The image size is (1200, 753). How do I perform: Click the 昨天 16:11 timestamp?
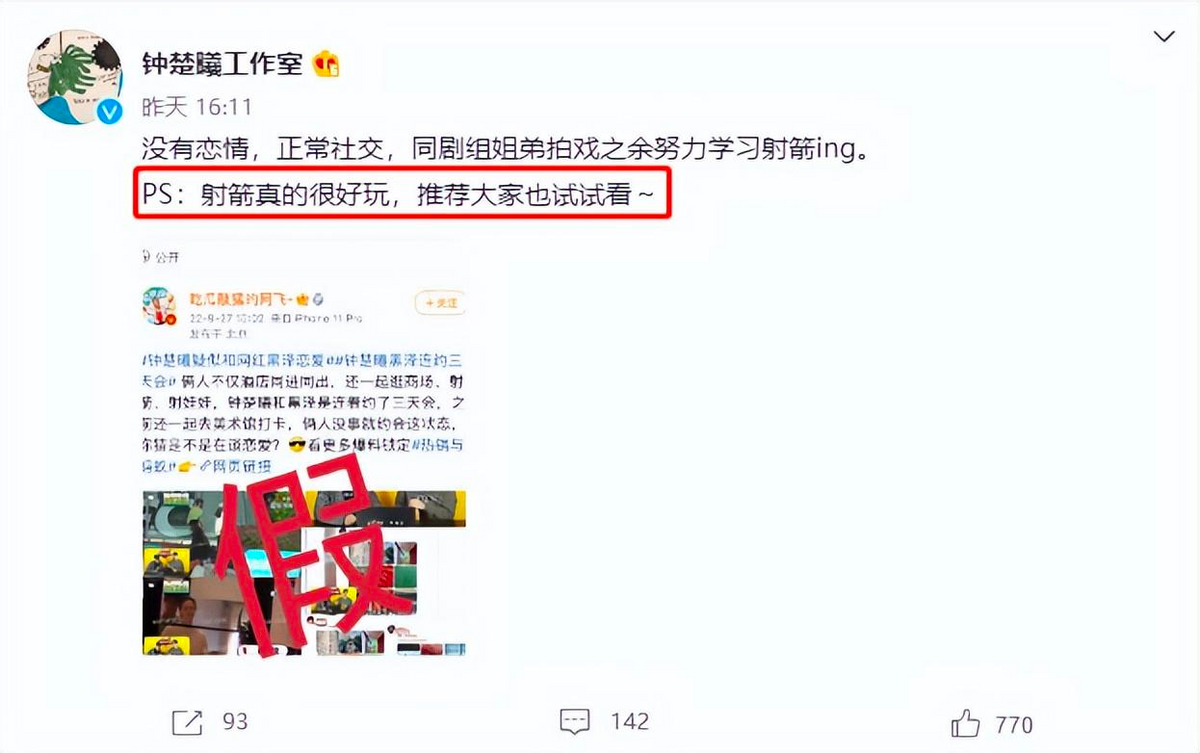(x=197, y=107)
